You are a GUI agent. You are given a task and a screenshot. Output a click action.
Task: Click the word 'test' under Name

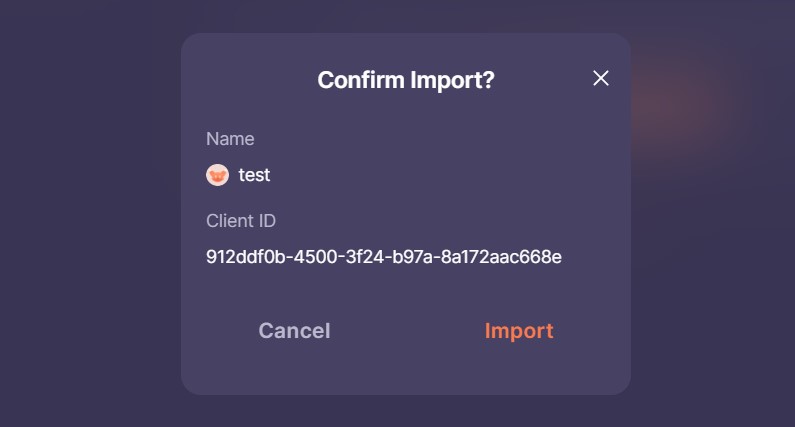[254, 175]
